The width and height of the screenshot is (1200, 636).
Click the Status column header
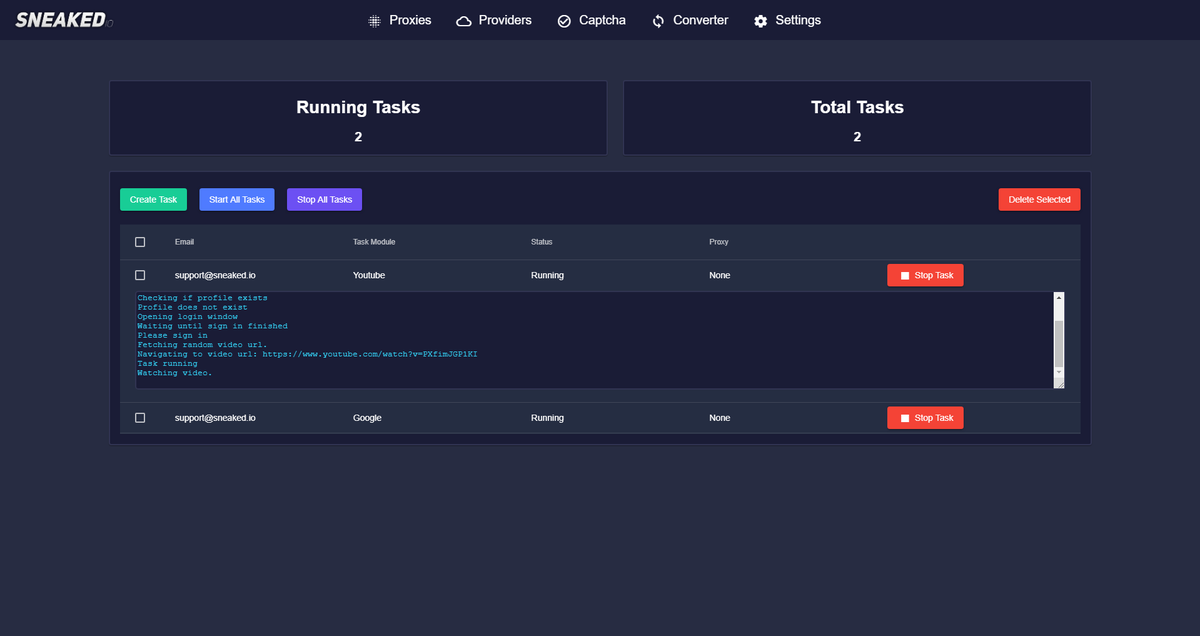(542, 242)
